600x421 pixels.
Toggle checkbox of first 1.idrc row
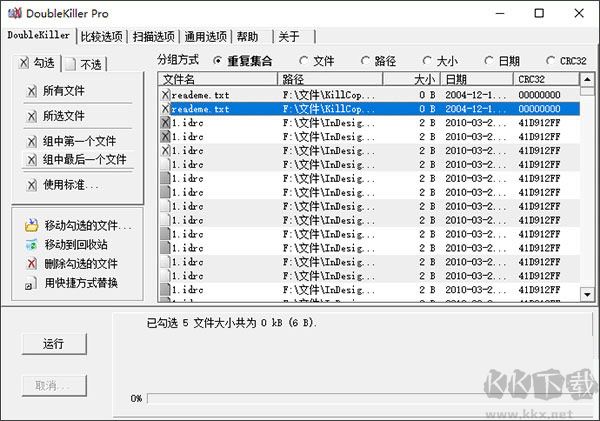click(x=165, y=122)
